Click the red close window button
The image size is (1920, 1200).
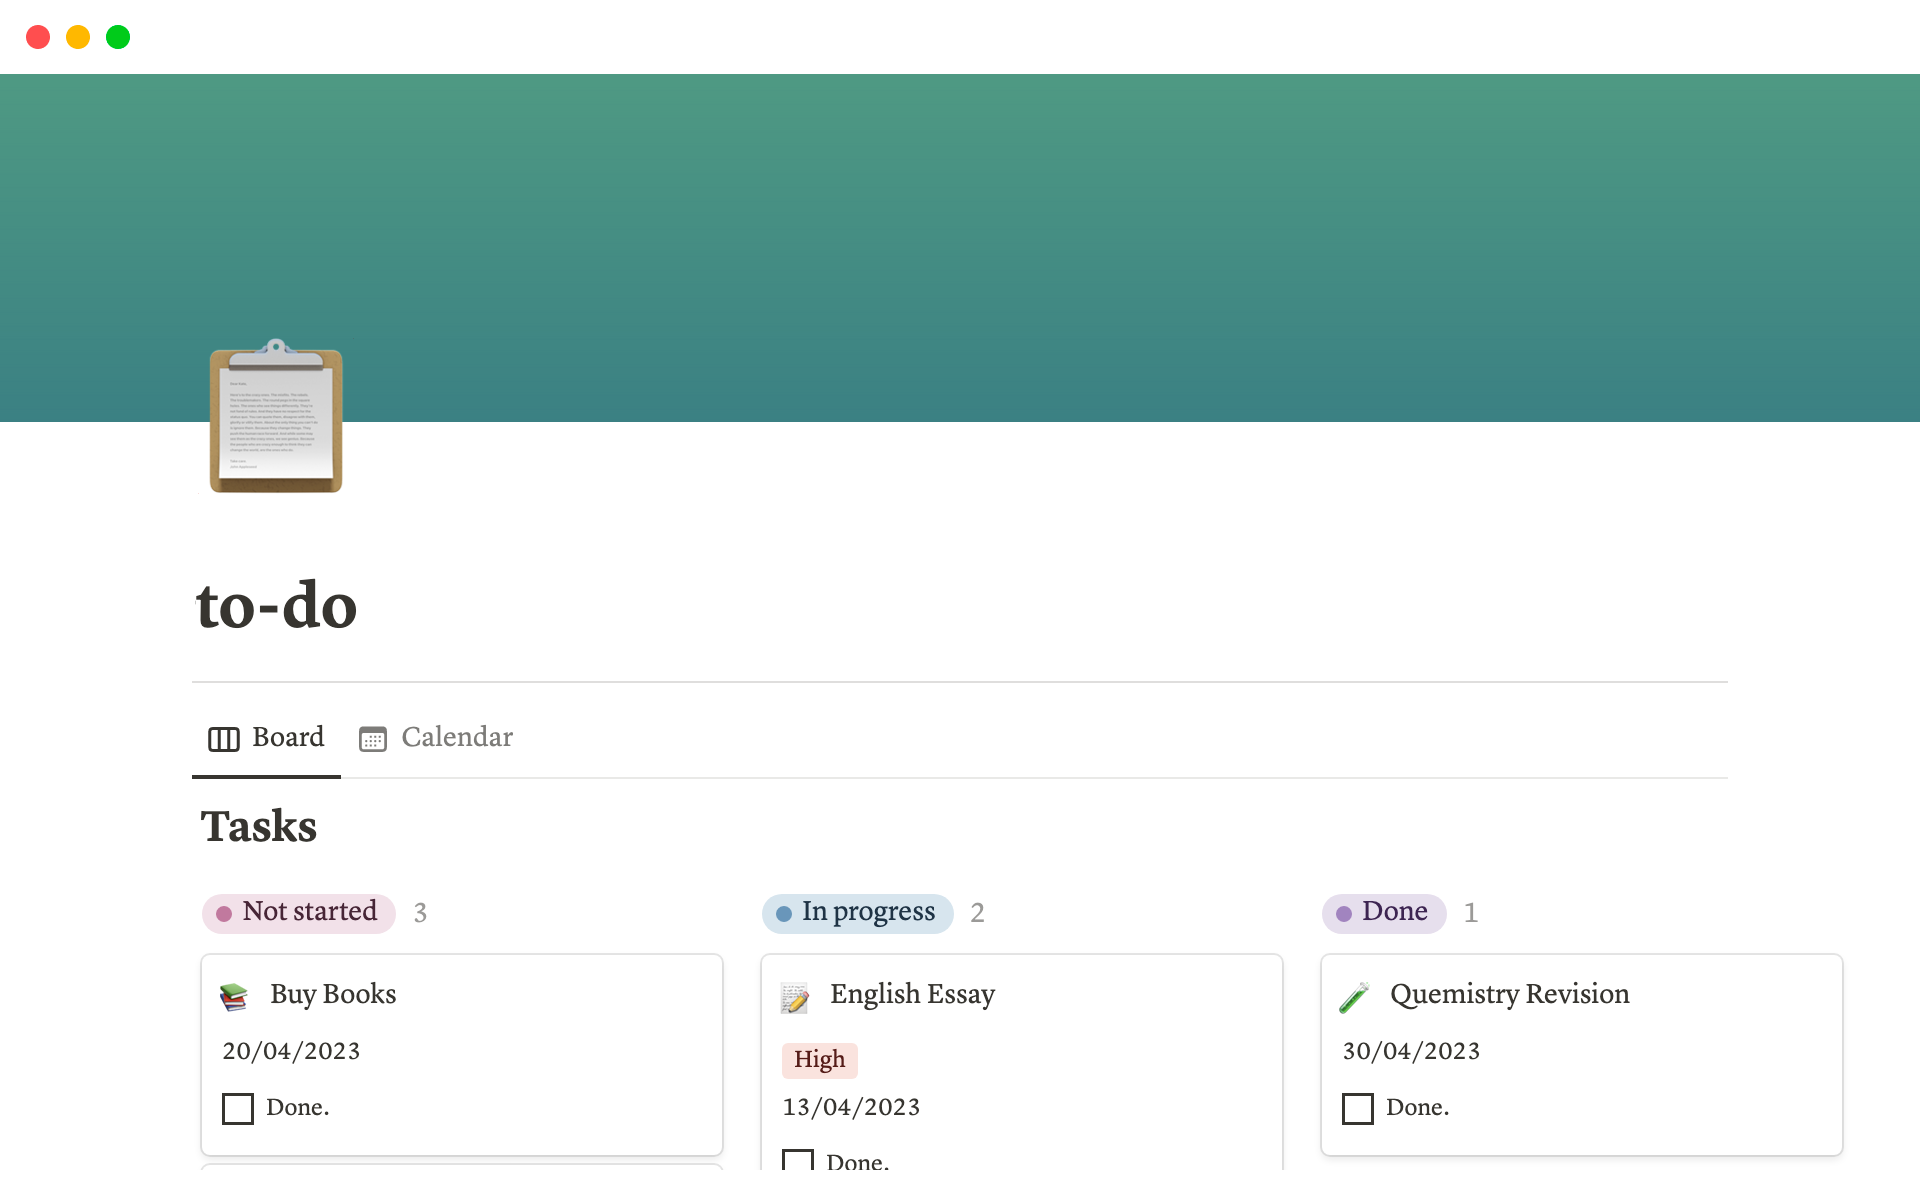coord(38,37)
